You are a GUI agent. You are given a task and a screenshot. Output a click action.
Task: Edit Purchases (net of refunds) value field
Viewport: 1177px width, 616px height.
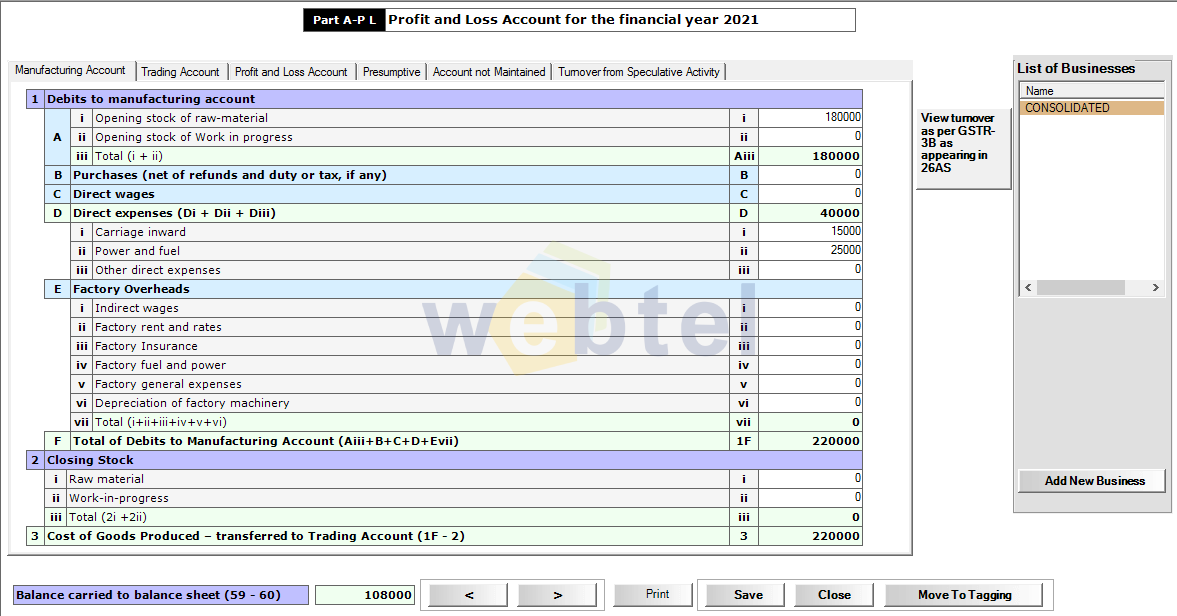(810, 175)
